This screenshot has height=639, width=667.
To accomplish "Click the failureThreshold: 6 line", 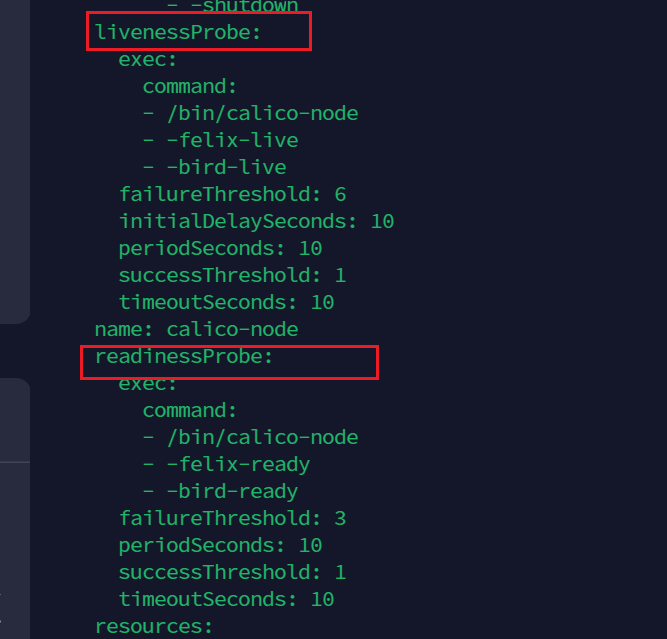I will click(232, 194).
